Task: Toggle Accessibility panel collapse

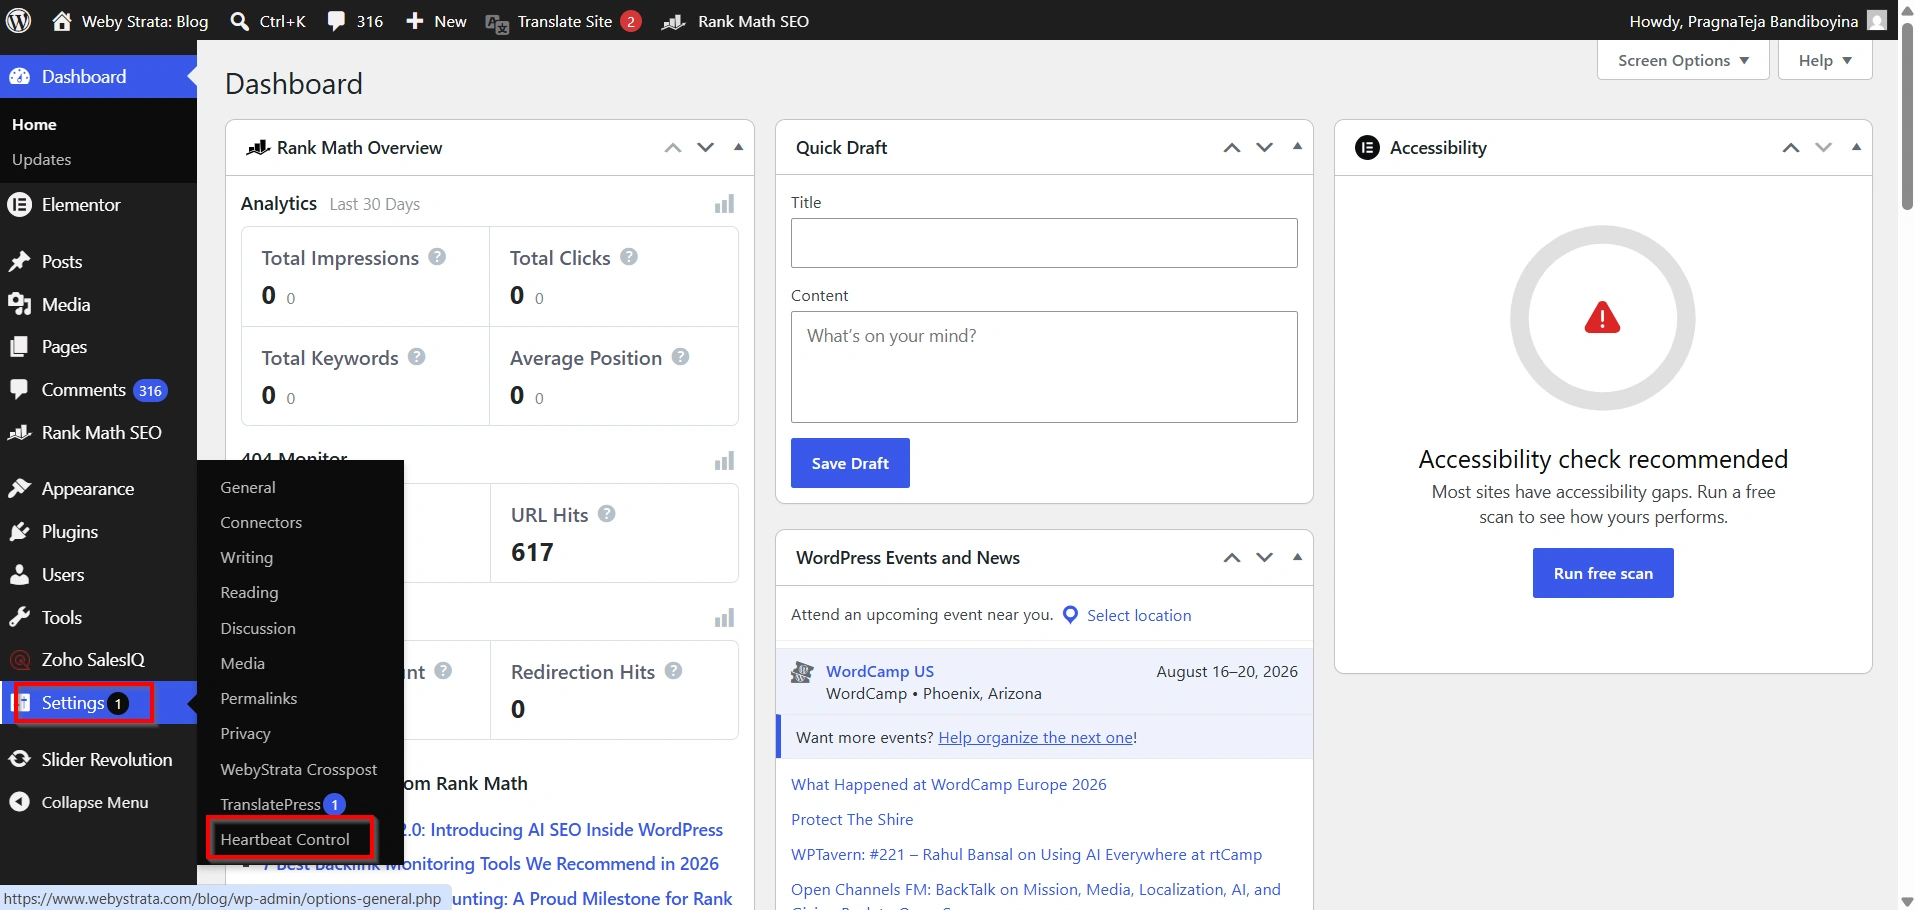Action: [1857, 147]
